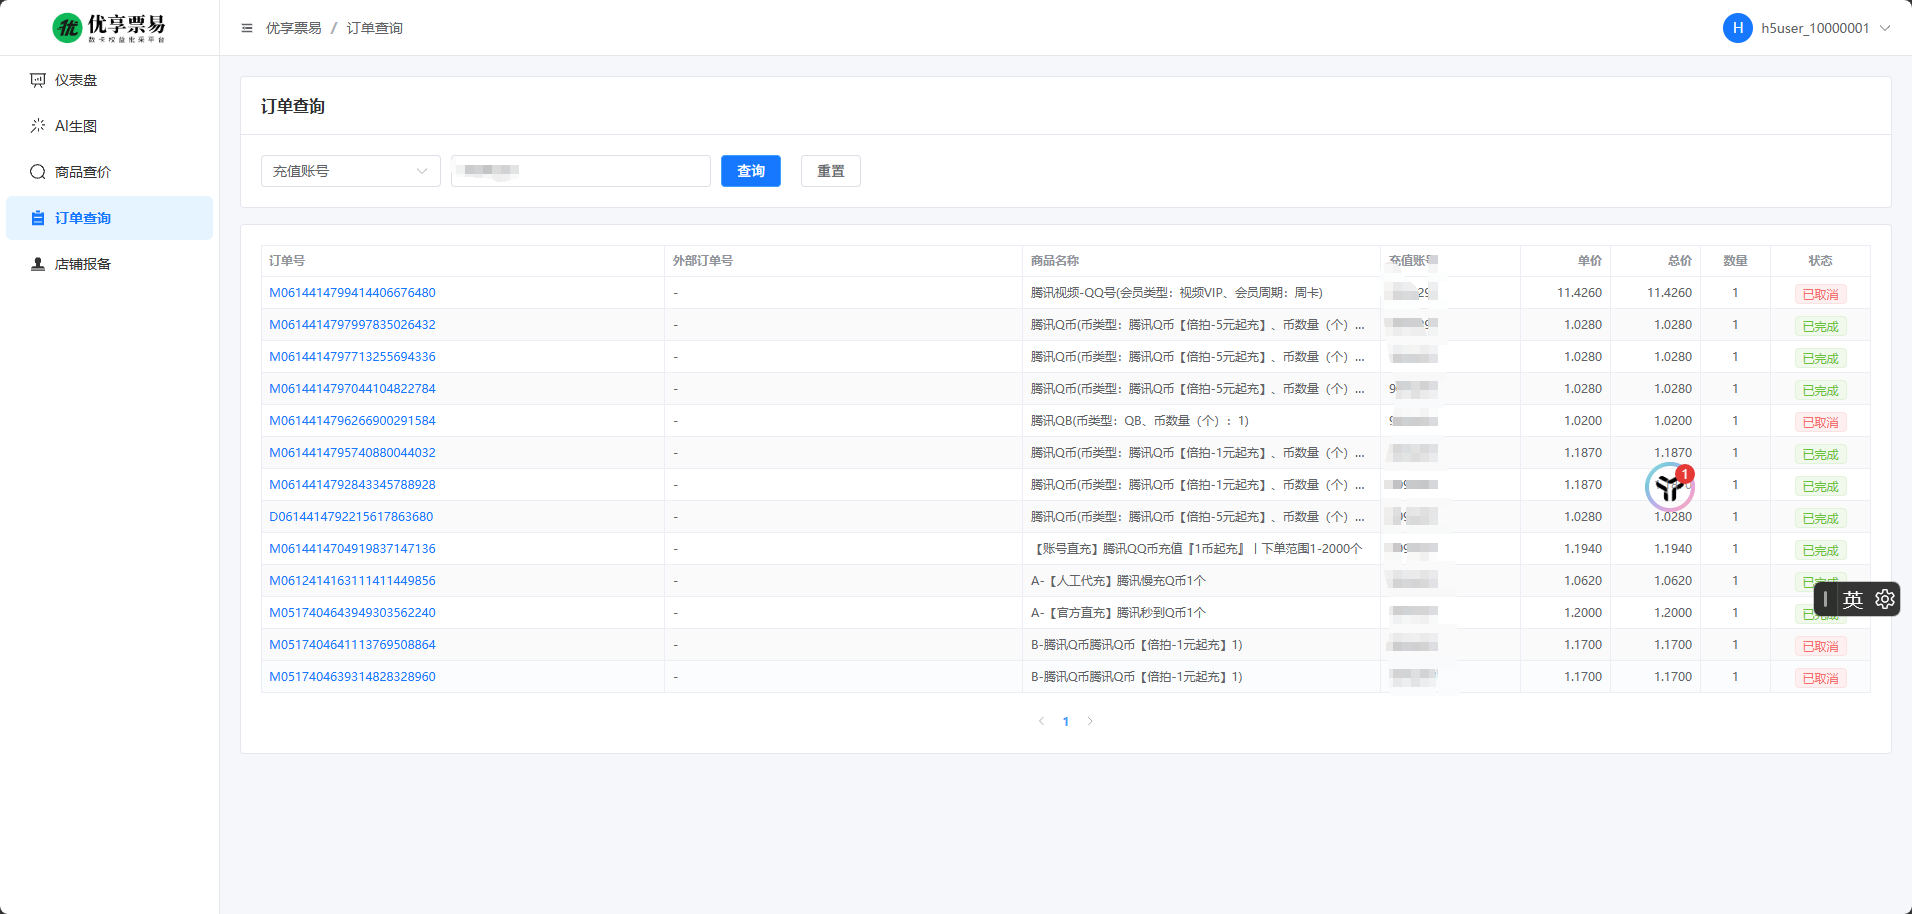The image size is (1912, 914).
Task: Open the 充值账号 search-type dropdown
Action: (351, 171)
